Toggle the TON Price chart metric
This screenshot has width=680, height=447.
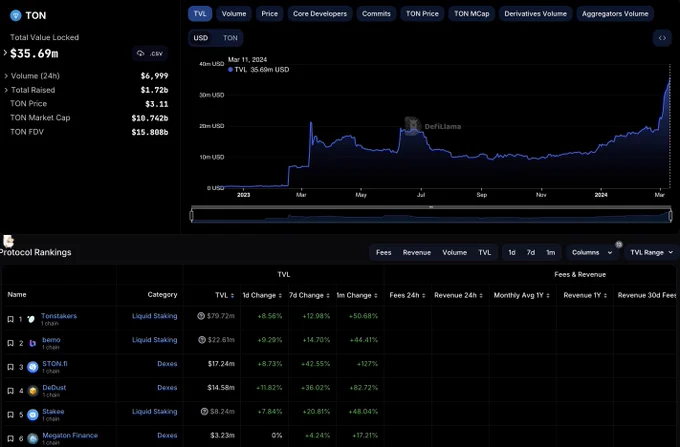click(x=422, y=14)
